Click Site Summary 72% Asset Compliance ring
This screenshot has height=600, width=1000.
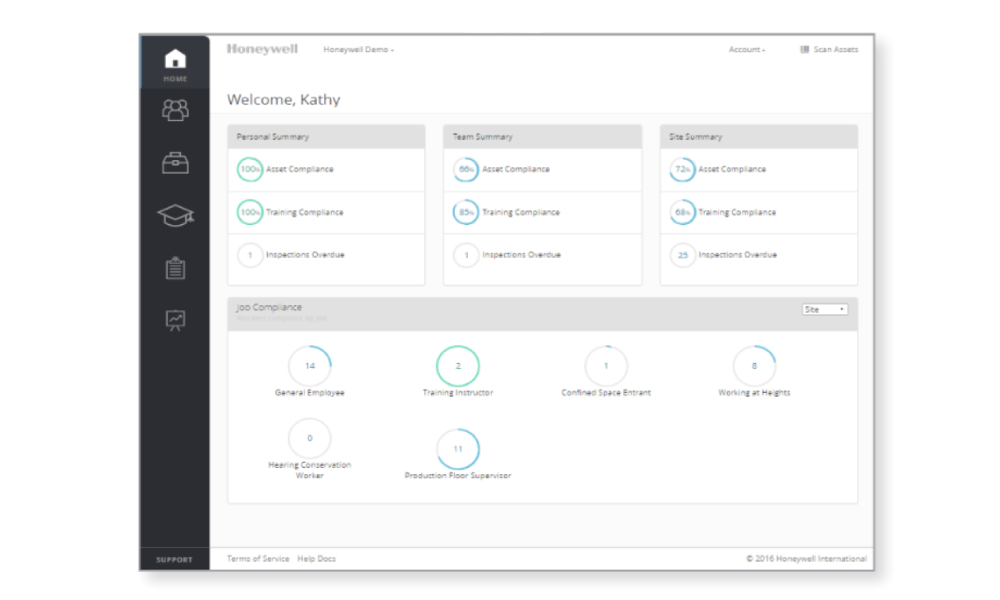(x=682, y=170)
